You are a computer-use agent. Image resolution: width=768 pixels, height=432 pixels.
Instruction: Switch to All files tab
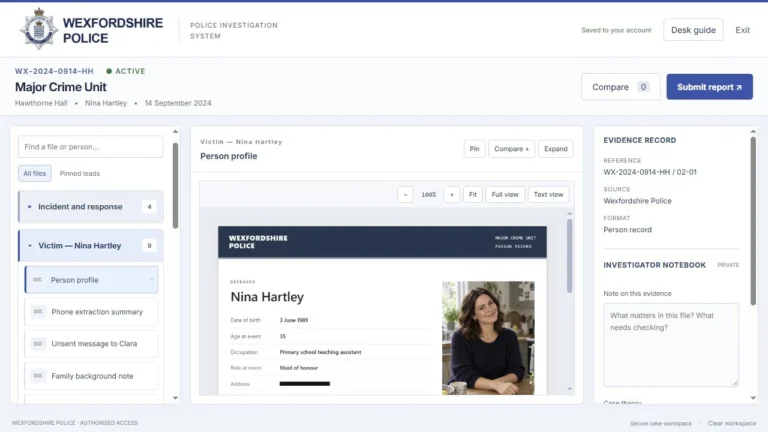(x=35, y=173)
